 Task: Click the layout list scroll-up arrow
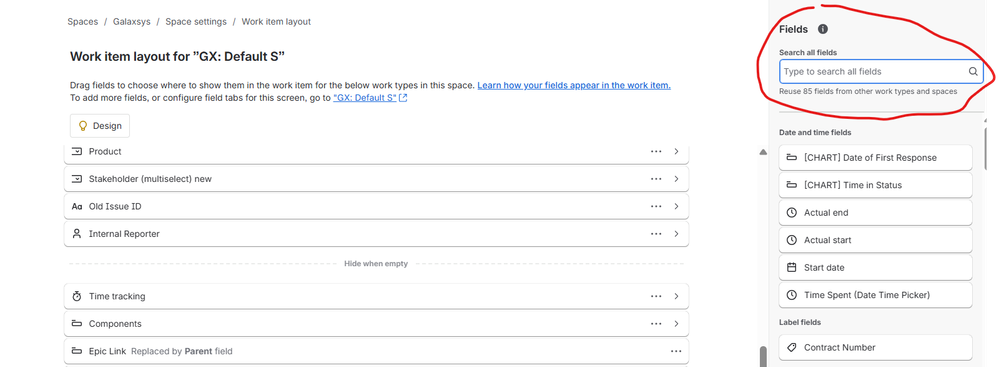[x=763, y=152]
